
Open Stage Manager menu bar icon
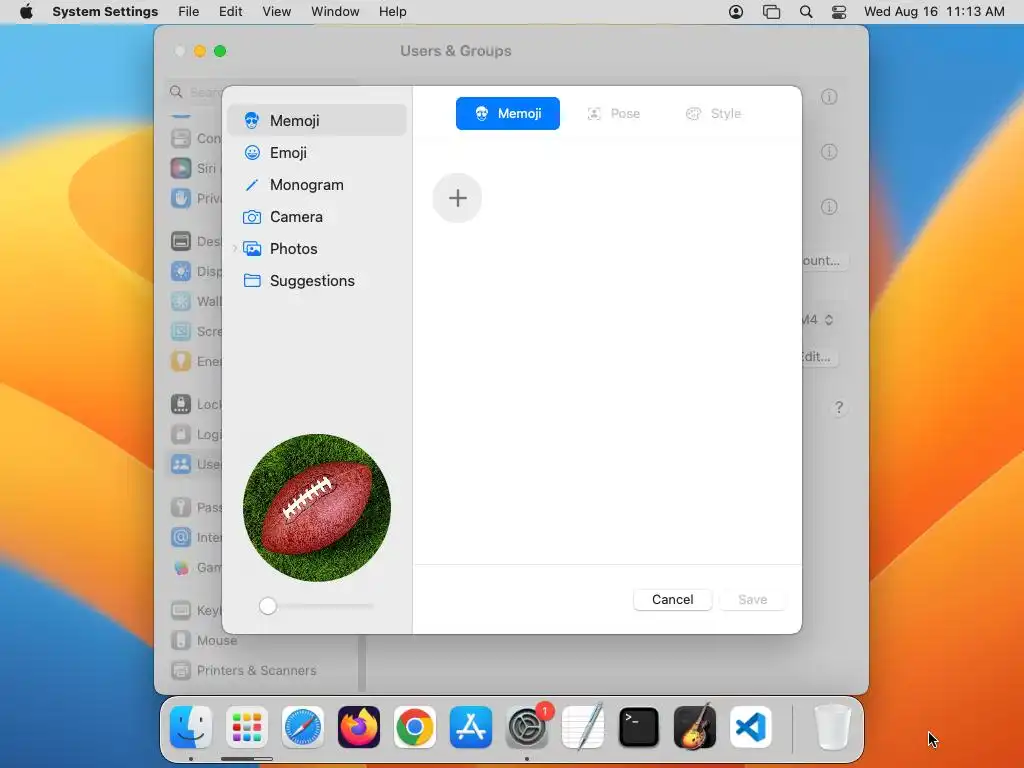pyautogui.click(x=771, y=12)
